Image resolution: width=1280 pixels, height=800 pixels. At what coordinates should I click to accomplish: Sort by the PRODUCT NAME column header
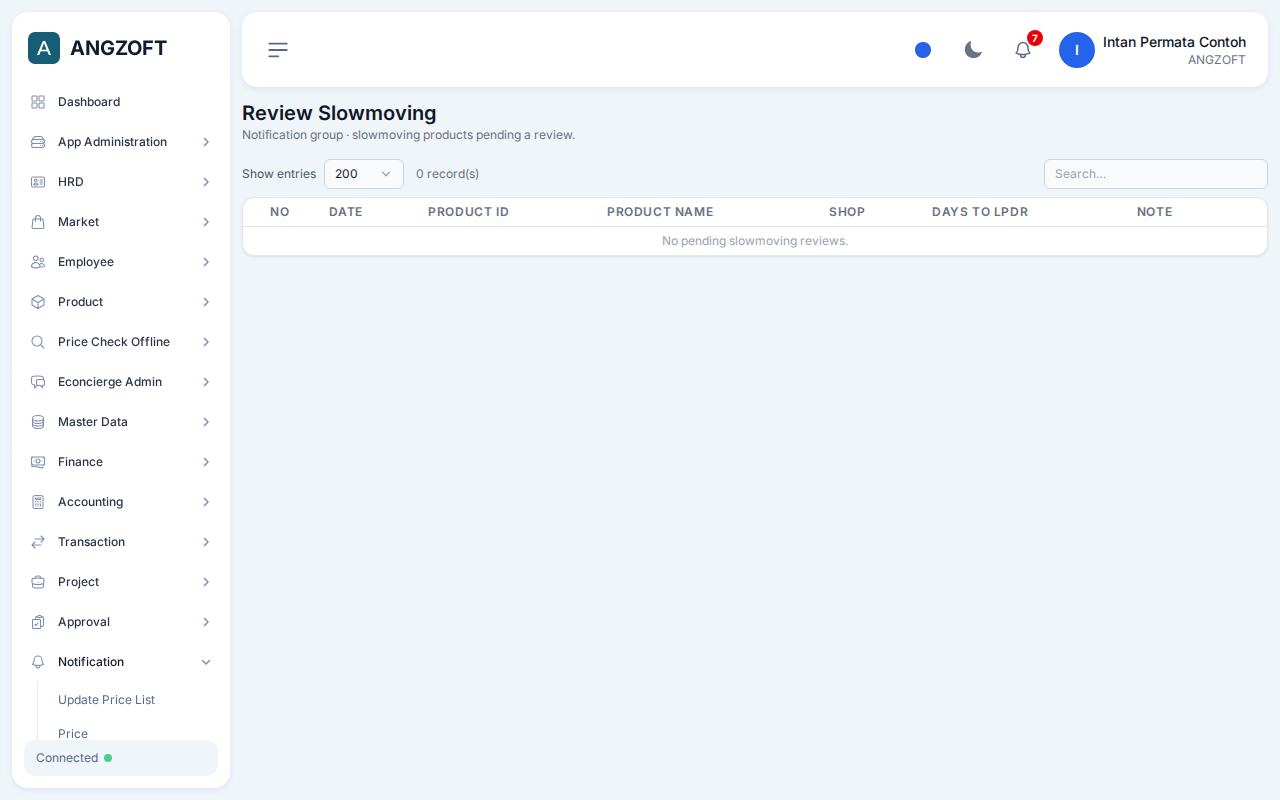(x=660, y=212)
